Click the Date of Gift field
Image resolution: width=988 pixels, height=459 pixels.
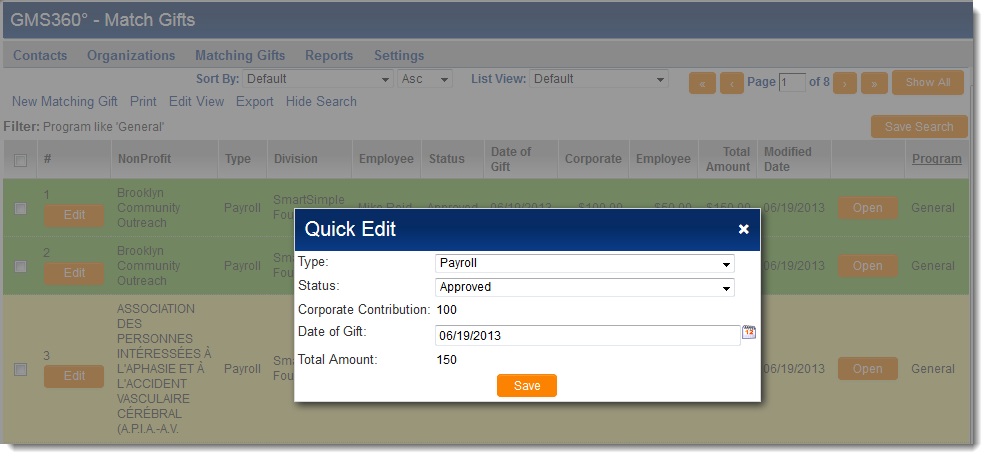(x=587, y=336)
